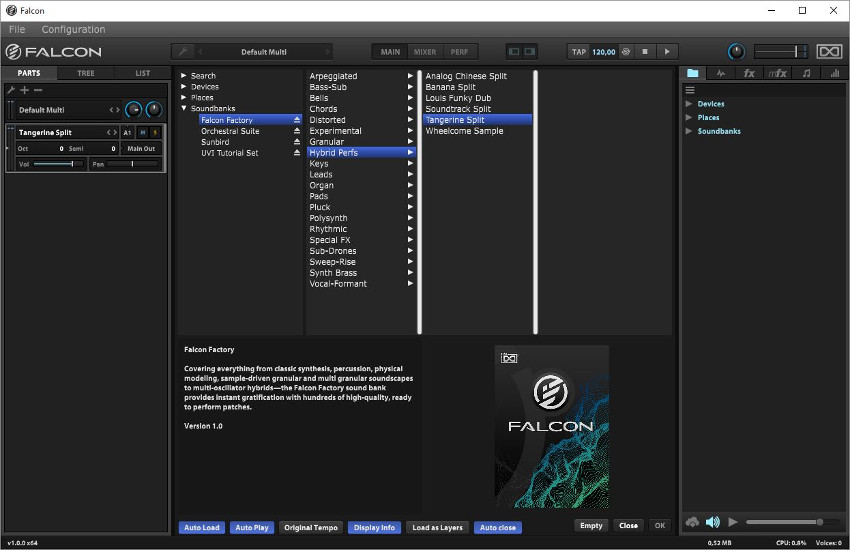
Task: Click the Default Multi volume knob in Parts
Action: tap(133, 110)
